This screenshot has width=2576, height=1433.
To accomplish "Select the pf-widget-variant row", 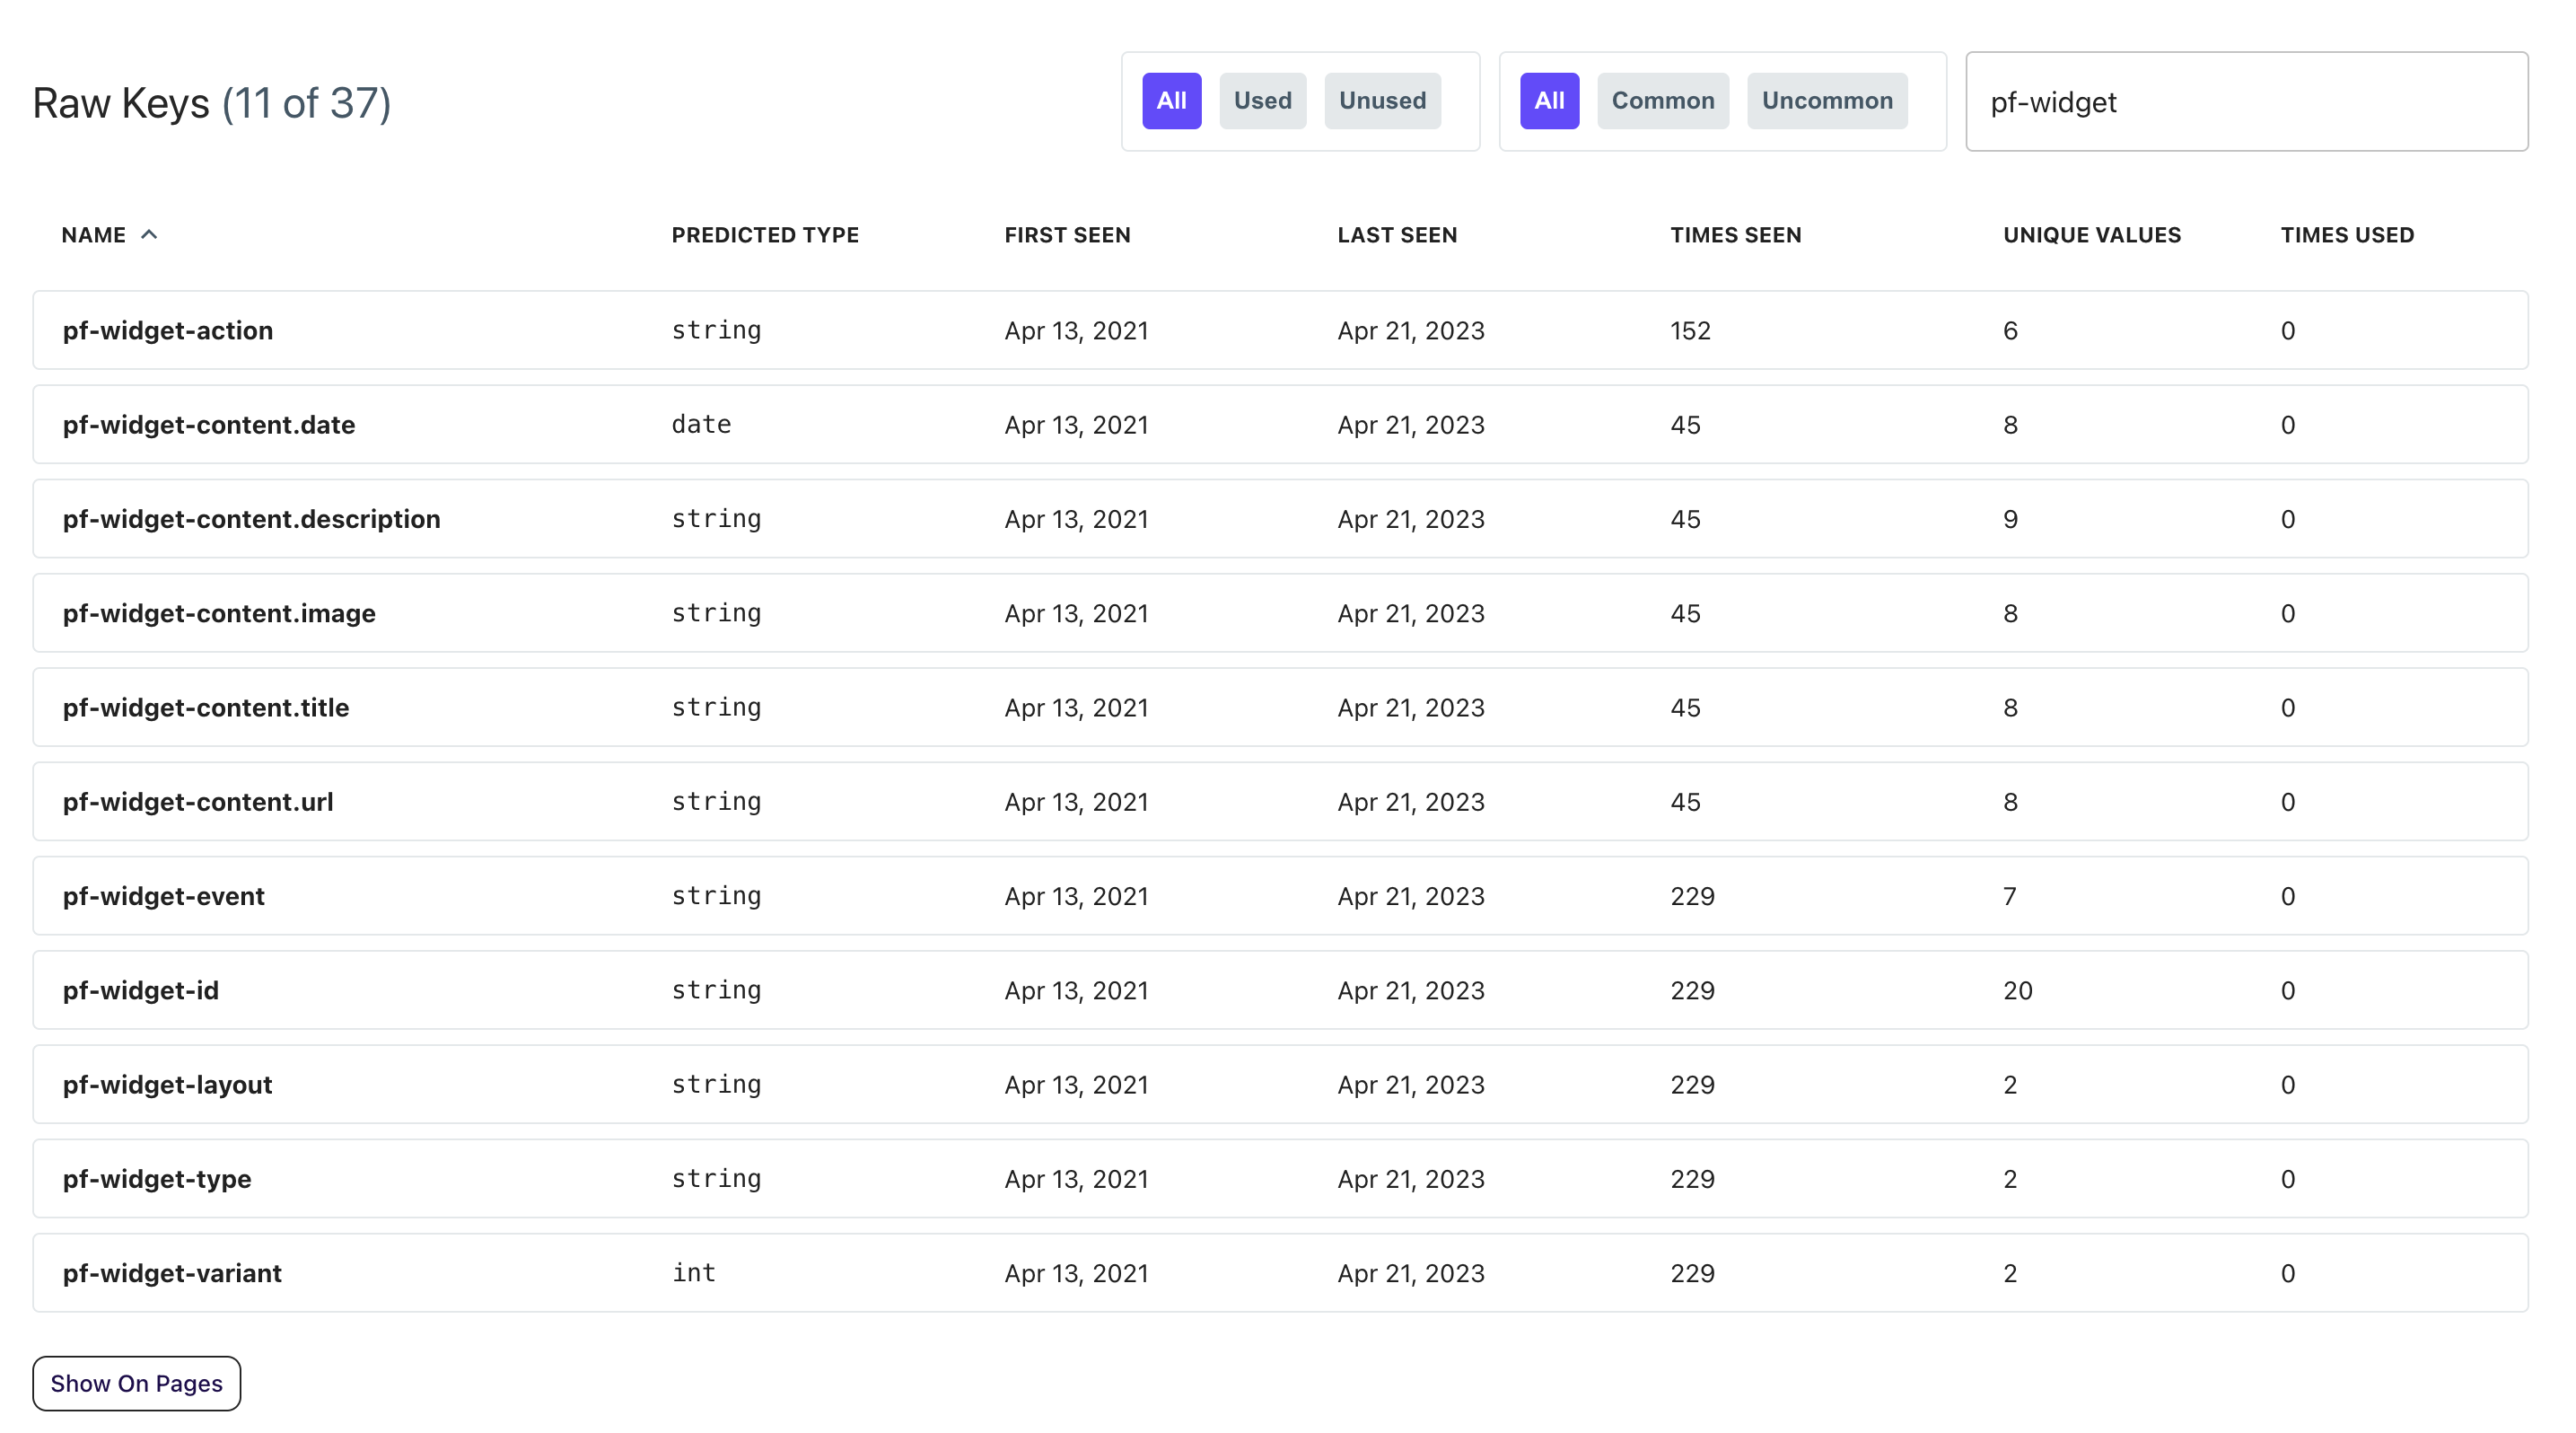I will click(x=172, y=1273).
